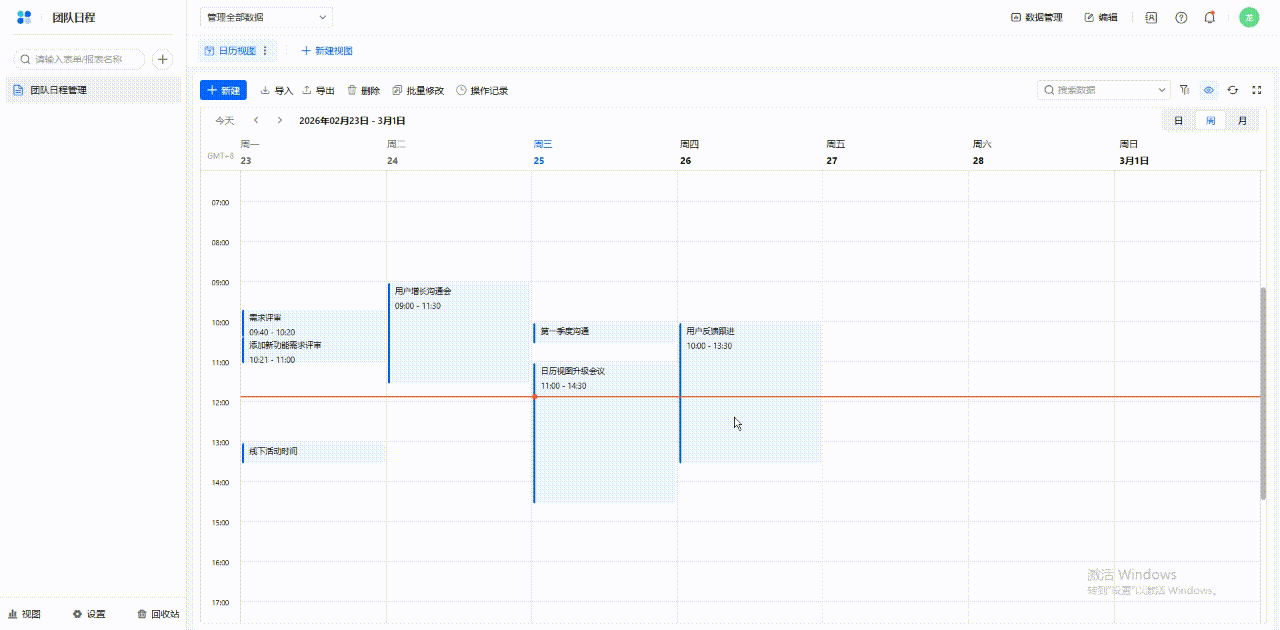Switch calendar to 月 month view
Viewport: 1280px width, 630px height.
tap(1242, 121)
